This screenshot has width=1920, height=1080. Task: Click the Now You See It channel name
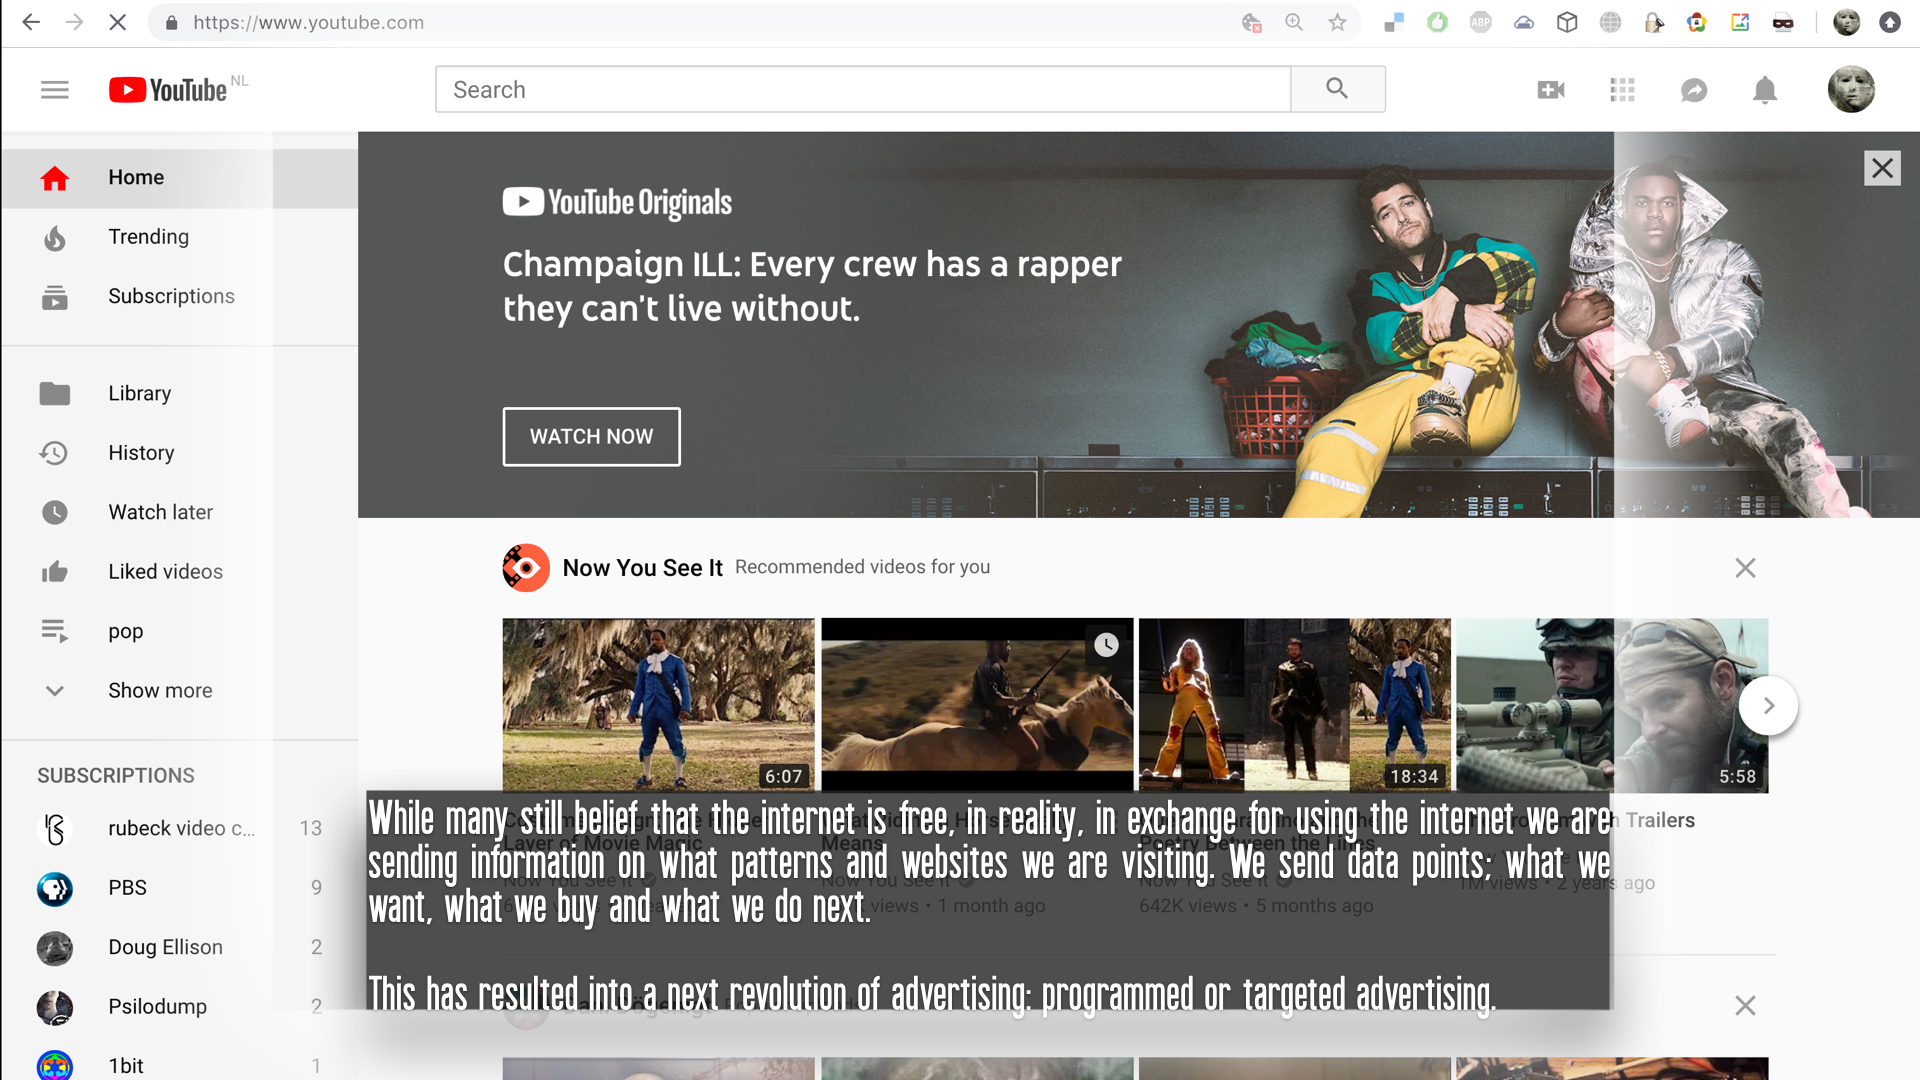(x=642, y=568)
